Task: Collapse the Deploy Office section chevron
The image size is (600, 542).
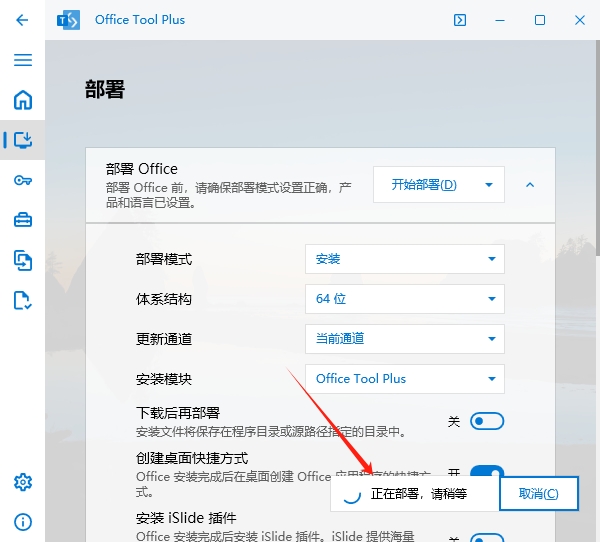Action: click(530, 185)
